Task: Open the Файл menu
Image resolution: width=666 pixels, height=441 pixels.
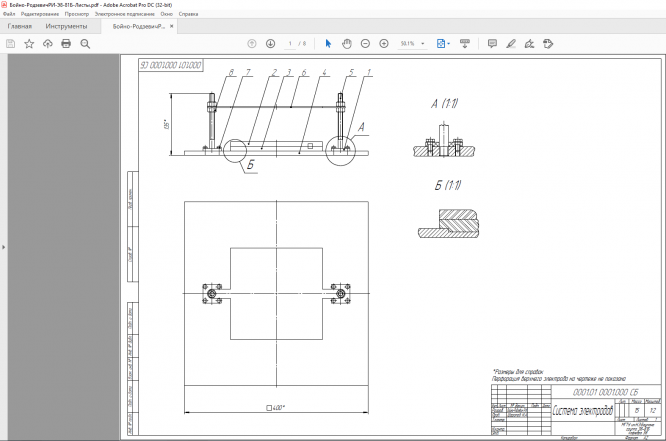Action: click(9, 14)
